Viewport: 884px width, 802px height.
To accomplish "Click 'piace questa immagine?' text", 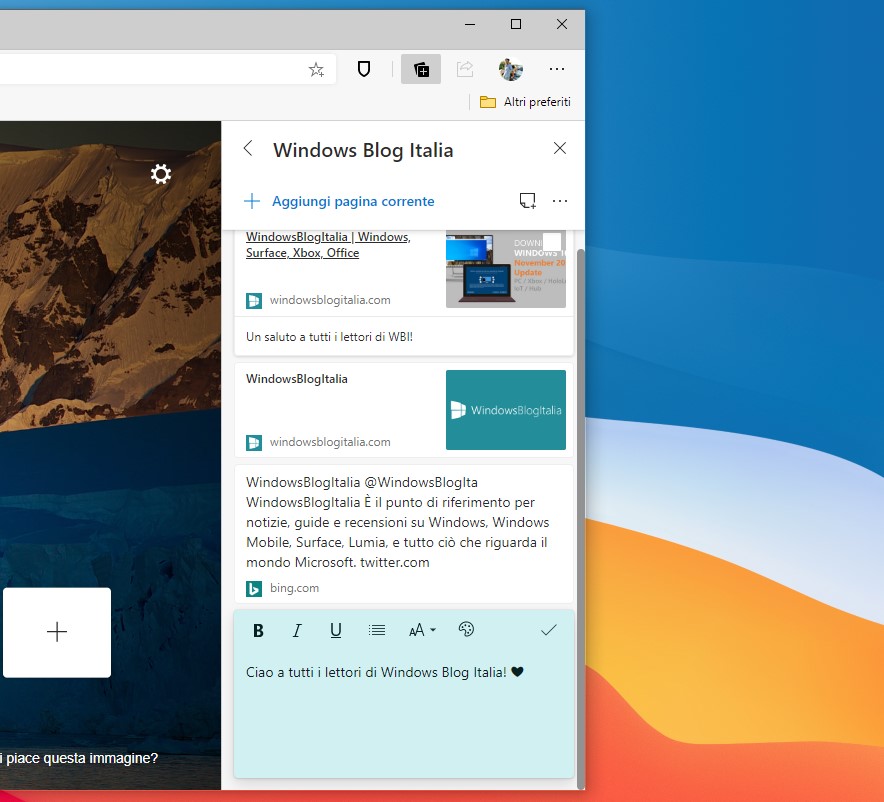I will pyautogui.click(x=82, y=759).
